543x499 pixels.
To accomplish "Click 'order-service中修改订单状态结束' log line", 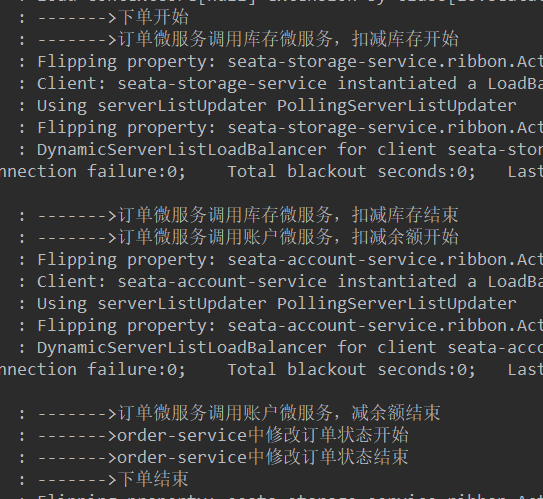I will (214, 457).
